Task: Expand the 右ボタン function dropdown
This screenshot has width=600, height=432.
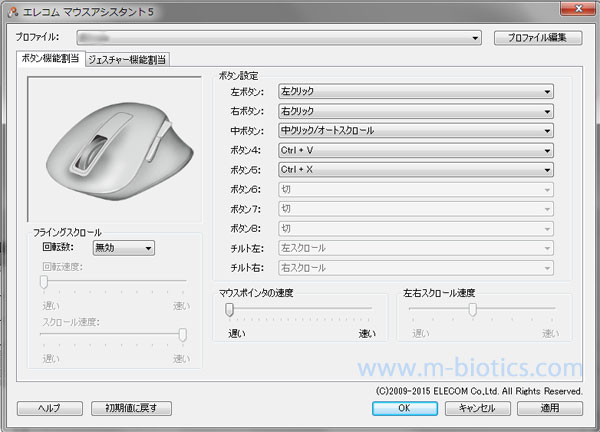Action: click(415, 110)
